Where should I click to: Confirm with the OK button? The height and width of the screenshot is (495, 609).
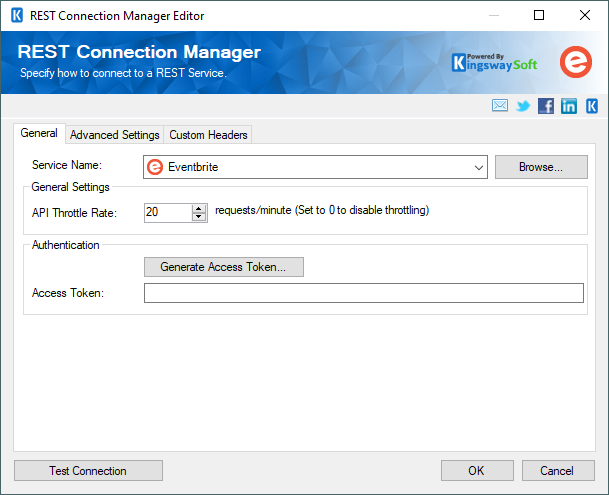(477, 471)
